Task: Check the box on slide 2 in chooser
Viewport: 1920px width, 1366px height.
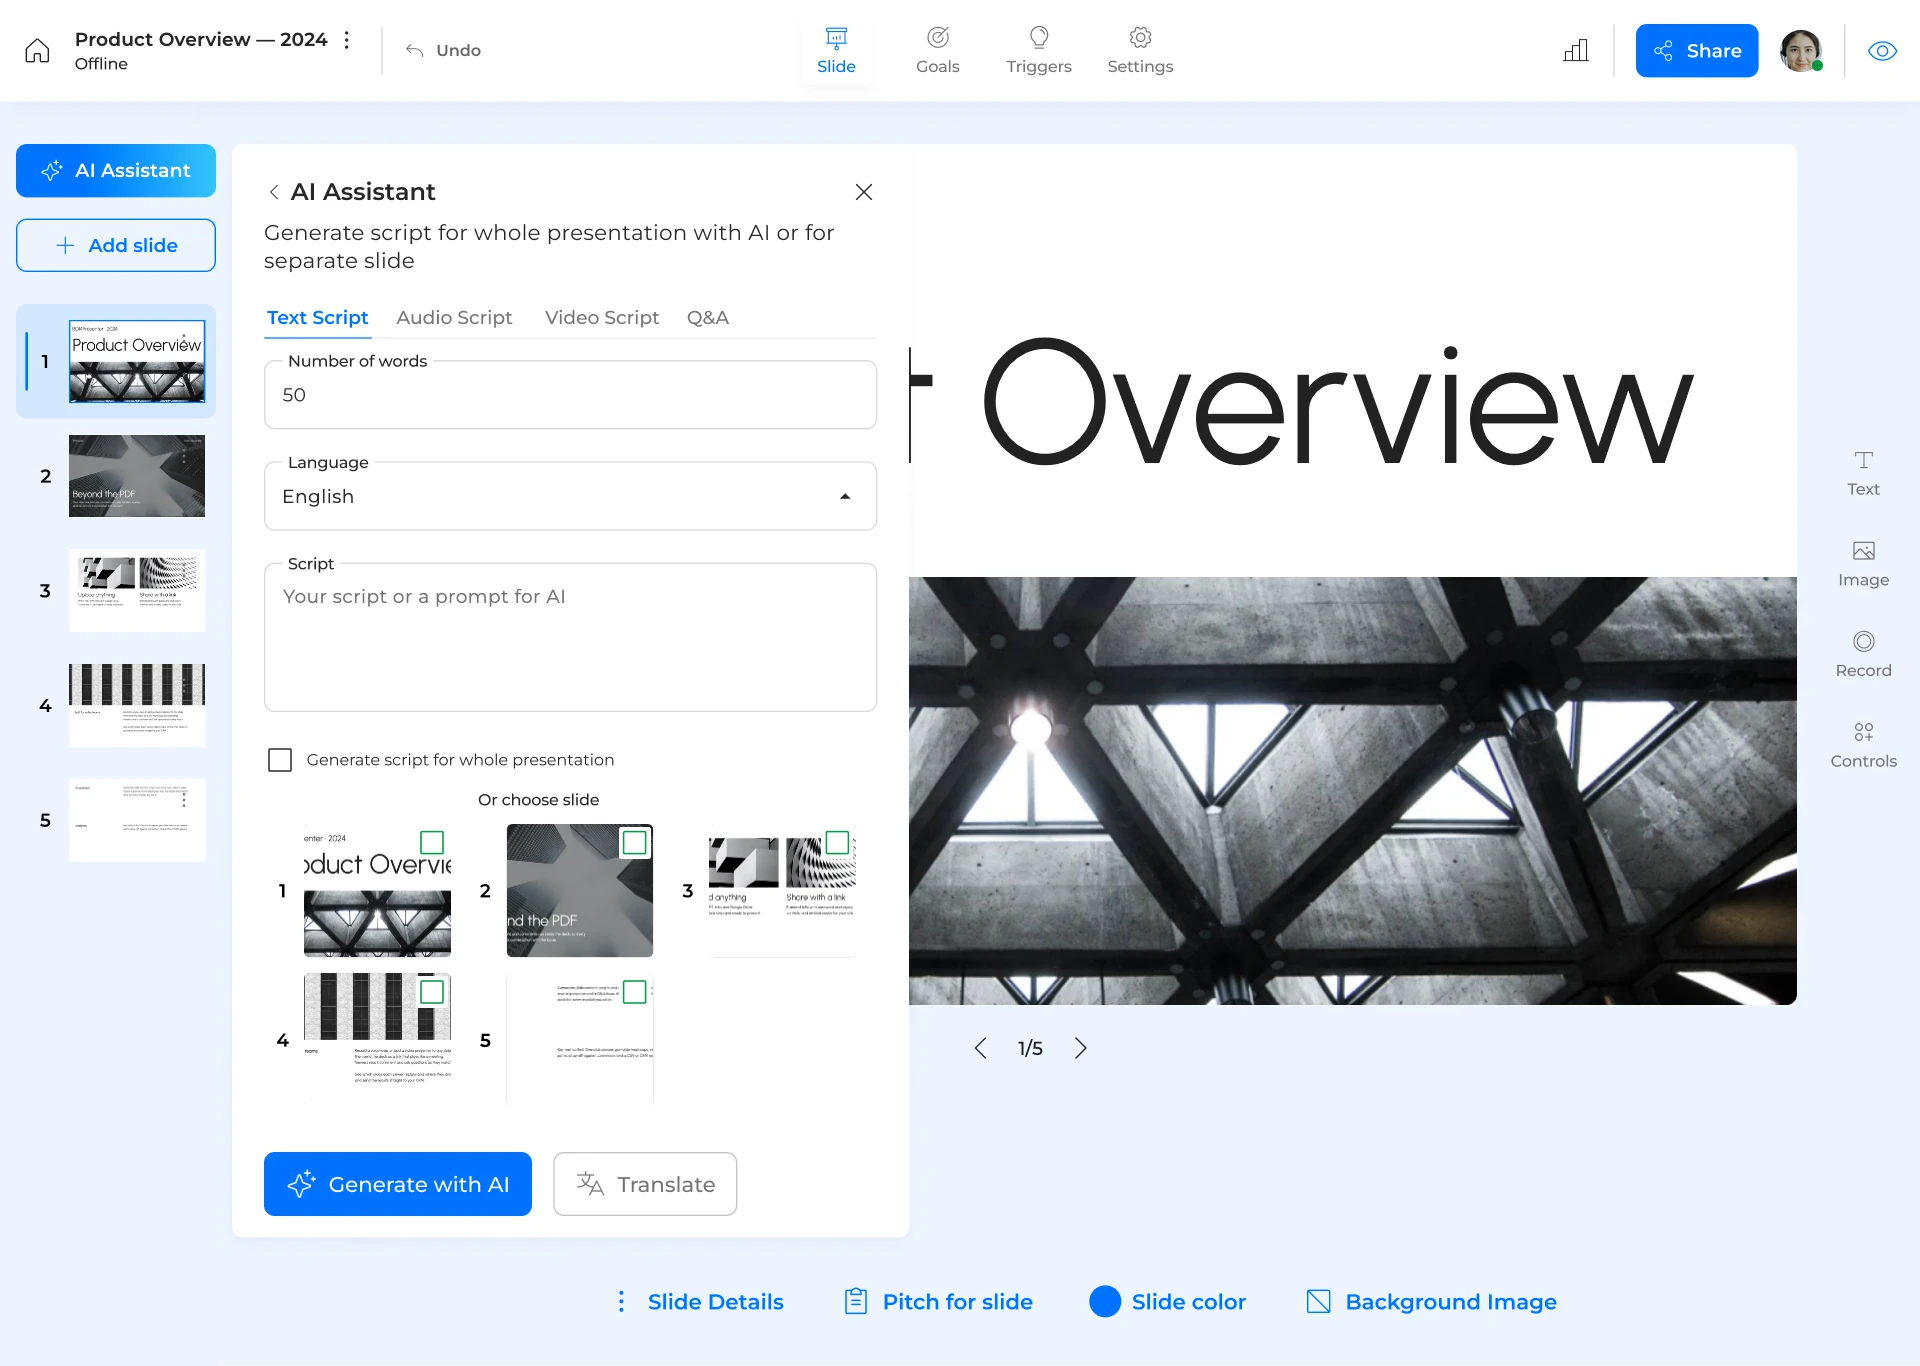Action: (x=635, y=842)
